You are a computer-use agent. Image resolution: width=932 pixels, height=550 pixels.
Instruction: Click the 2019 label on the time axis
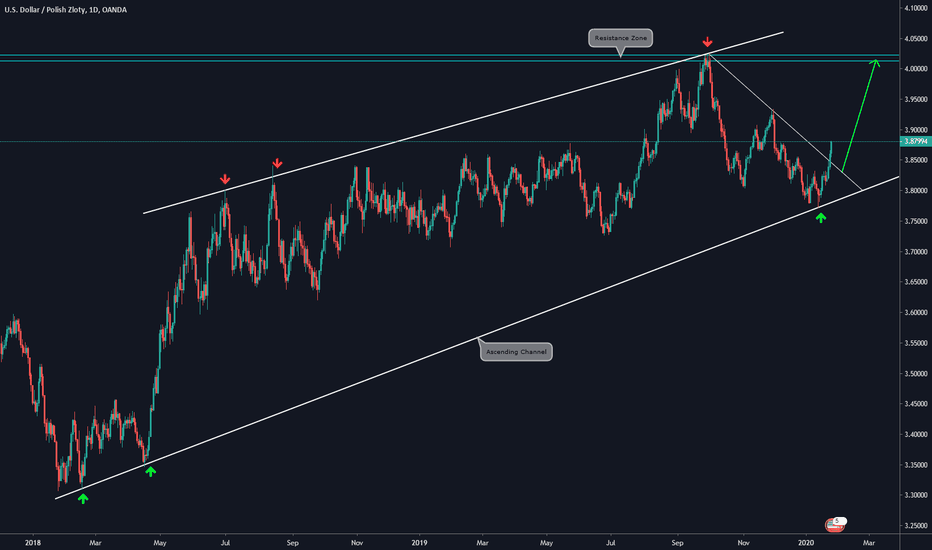pyautogui.click(x=419, y=543)
